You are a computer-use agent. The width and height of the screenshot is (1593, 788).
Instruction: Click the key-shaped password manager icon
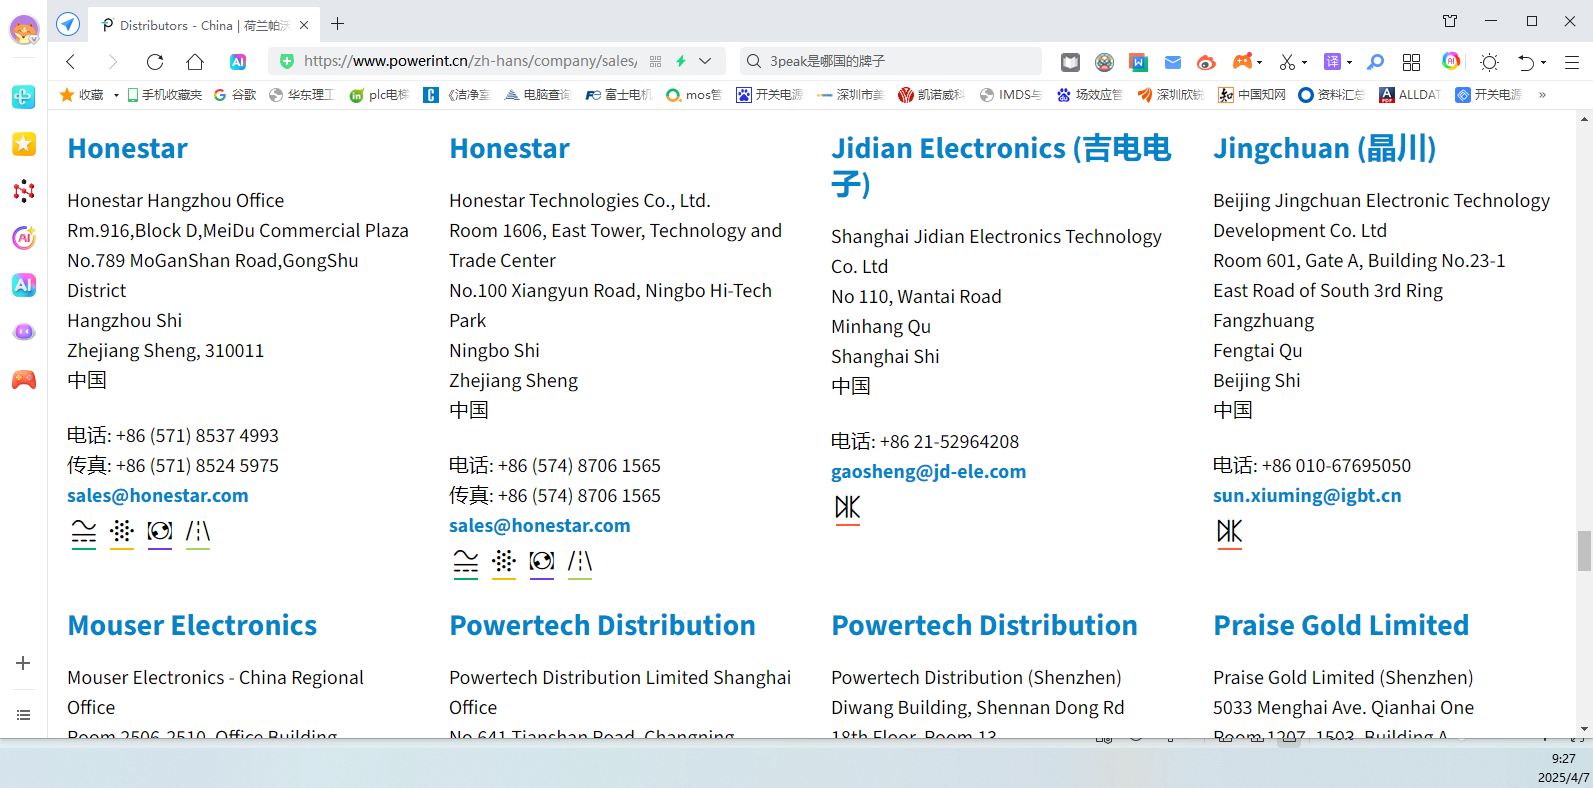pyautogui.click(x=1376, y=62)
